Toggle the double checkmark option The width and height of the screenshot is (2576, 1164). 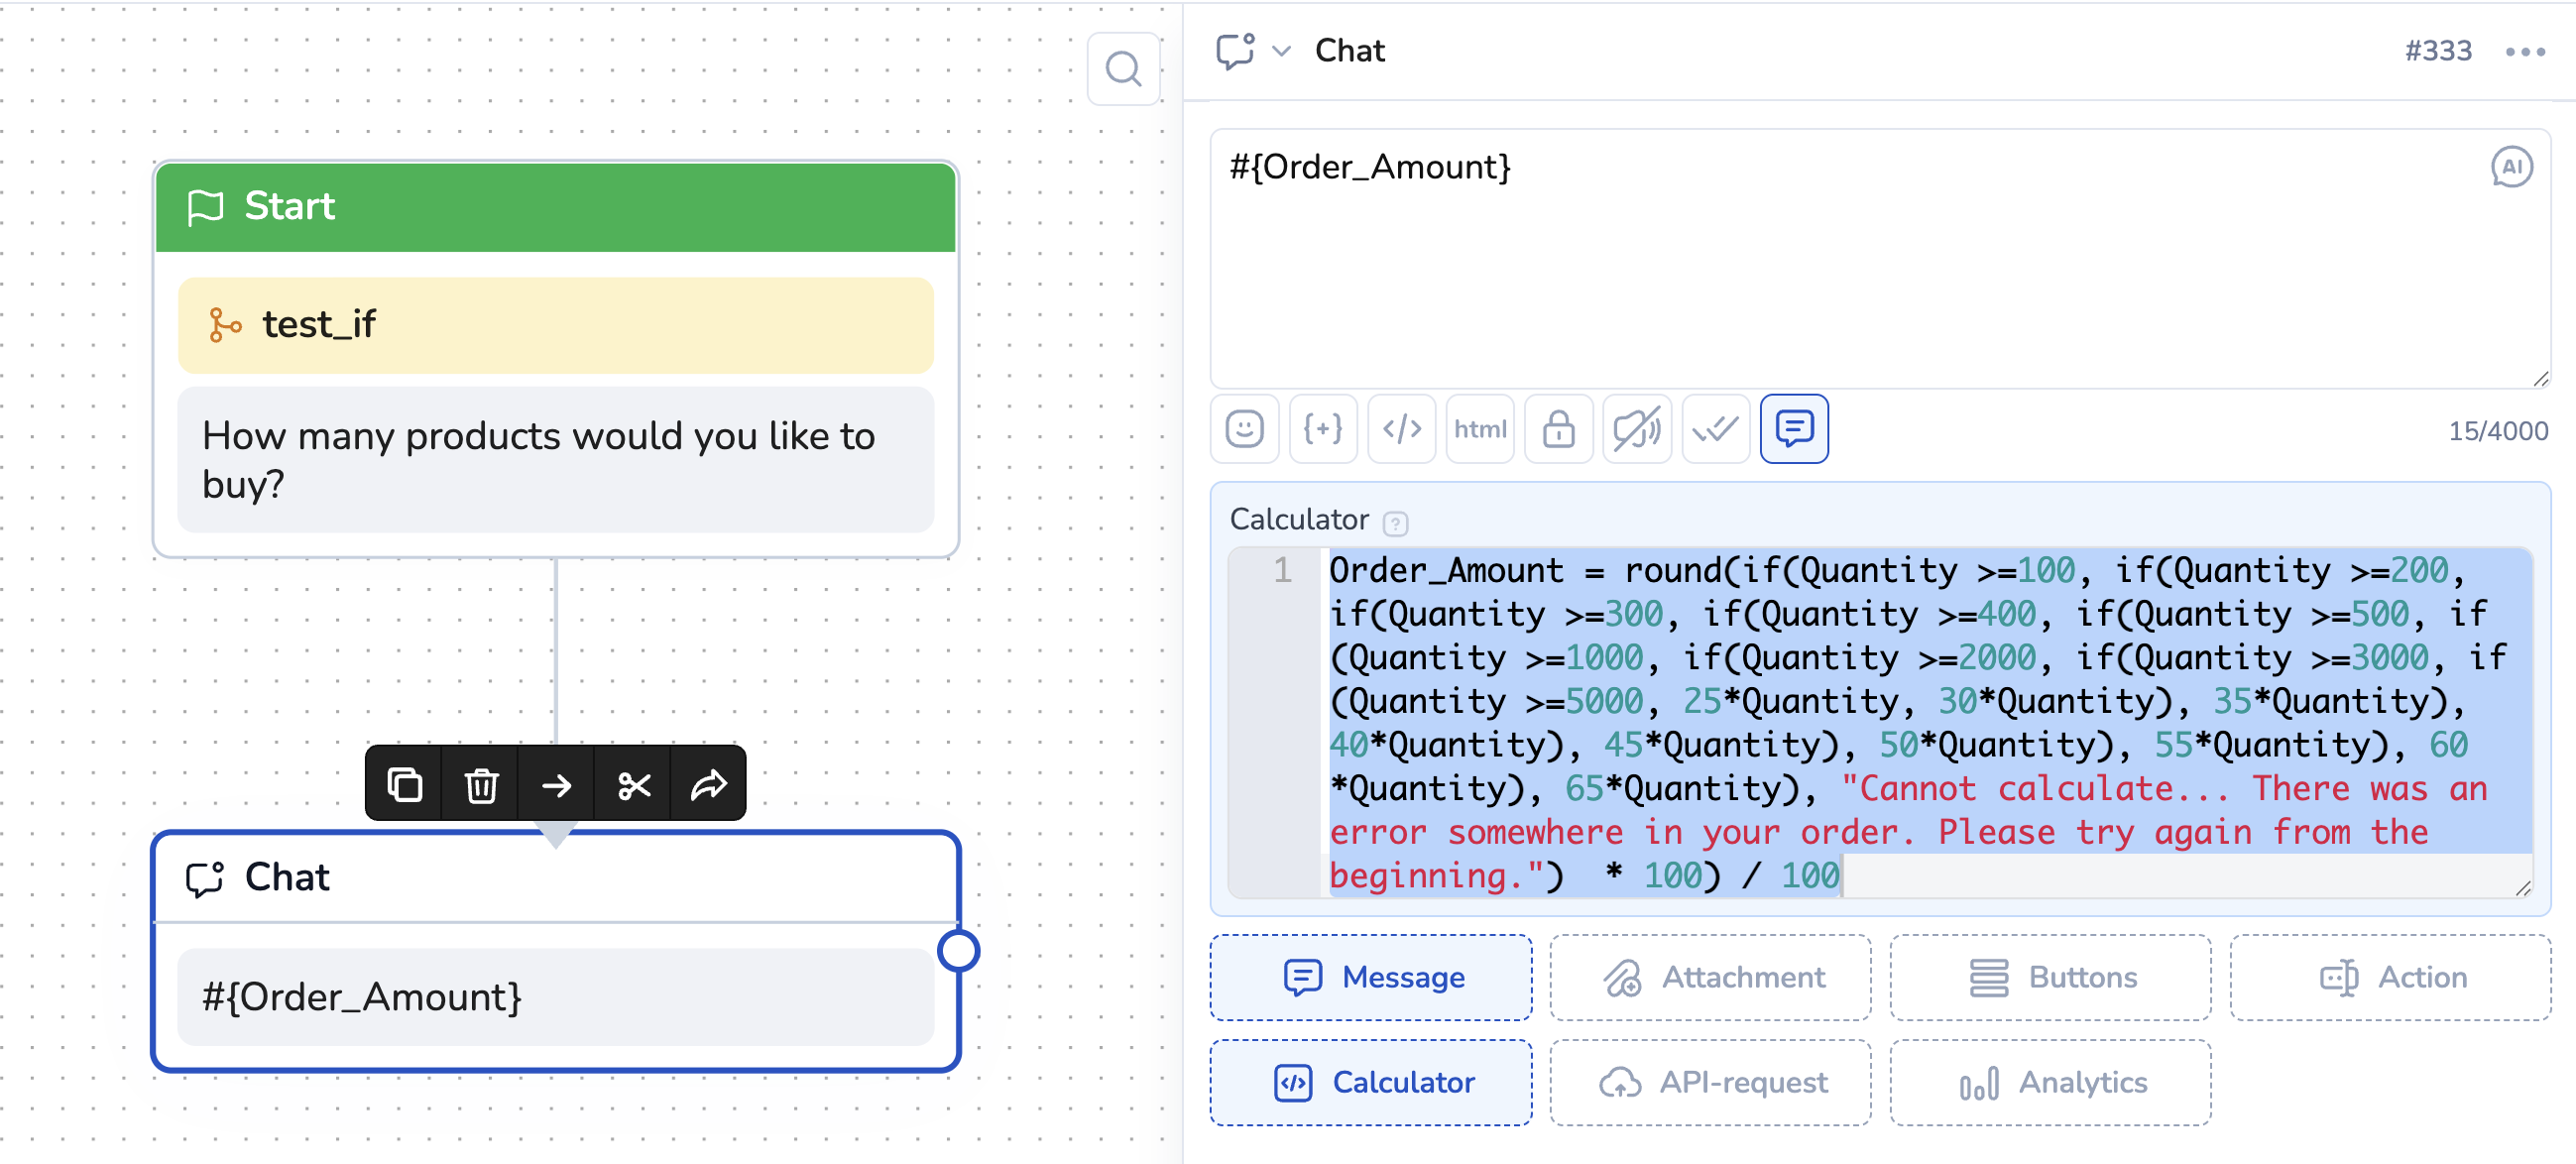pyautogui.click(x=1715, y=430)
